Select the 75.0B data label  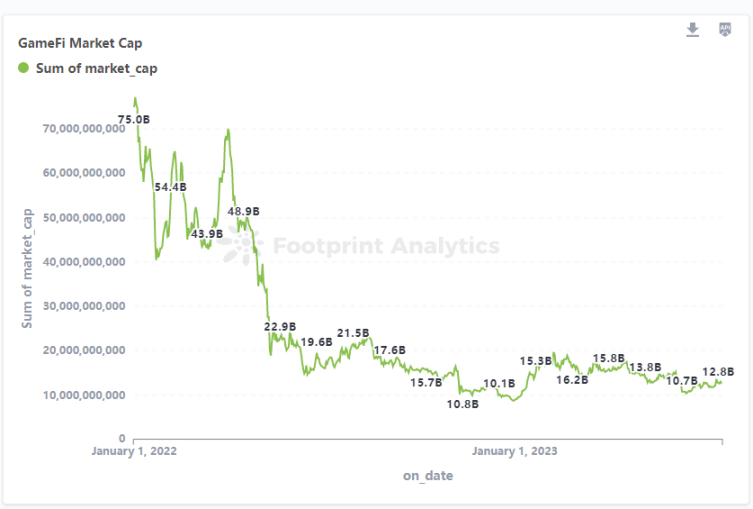[134, 119]
